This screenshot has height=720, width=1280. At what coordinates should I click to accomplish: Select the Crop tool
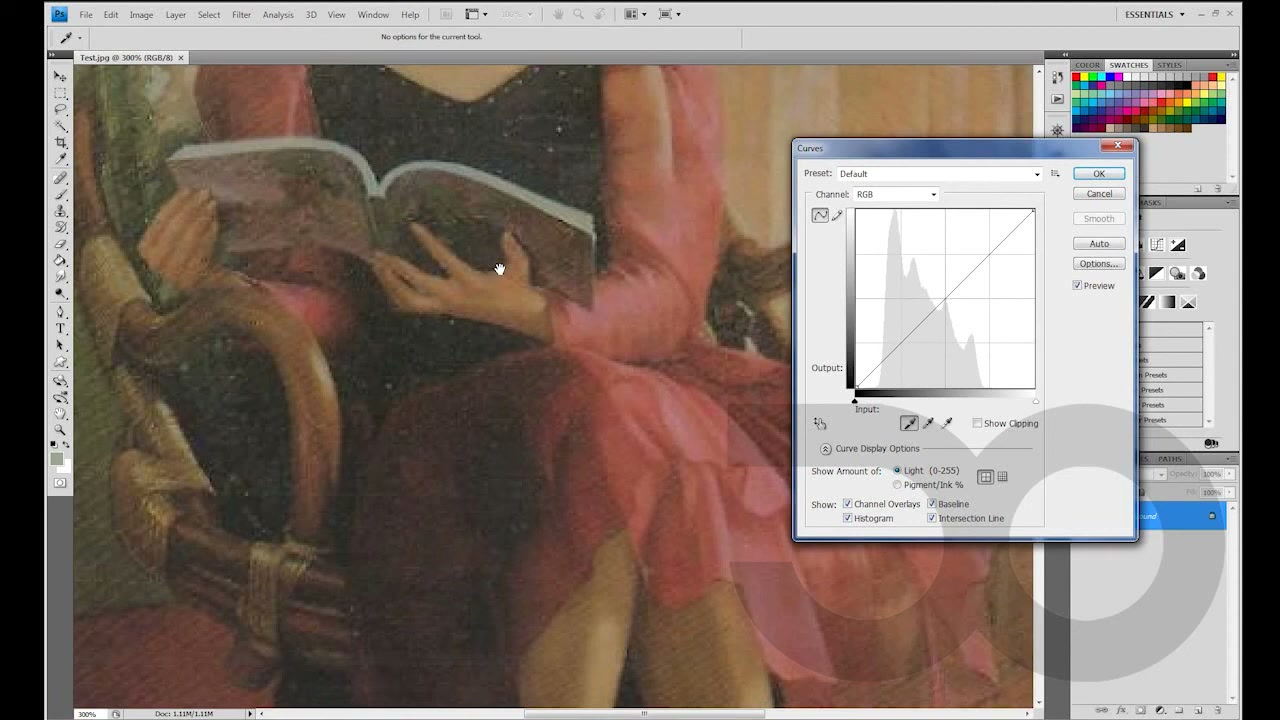point(60,143)
